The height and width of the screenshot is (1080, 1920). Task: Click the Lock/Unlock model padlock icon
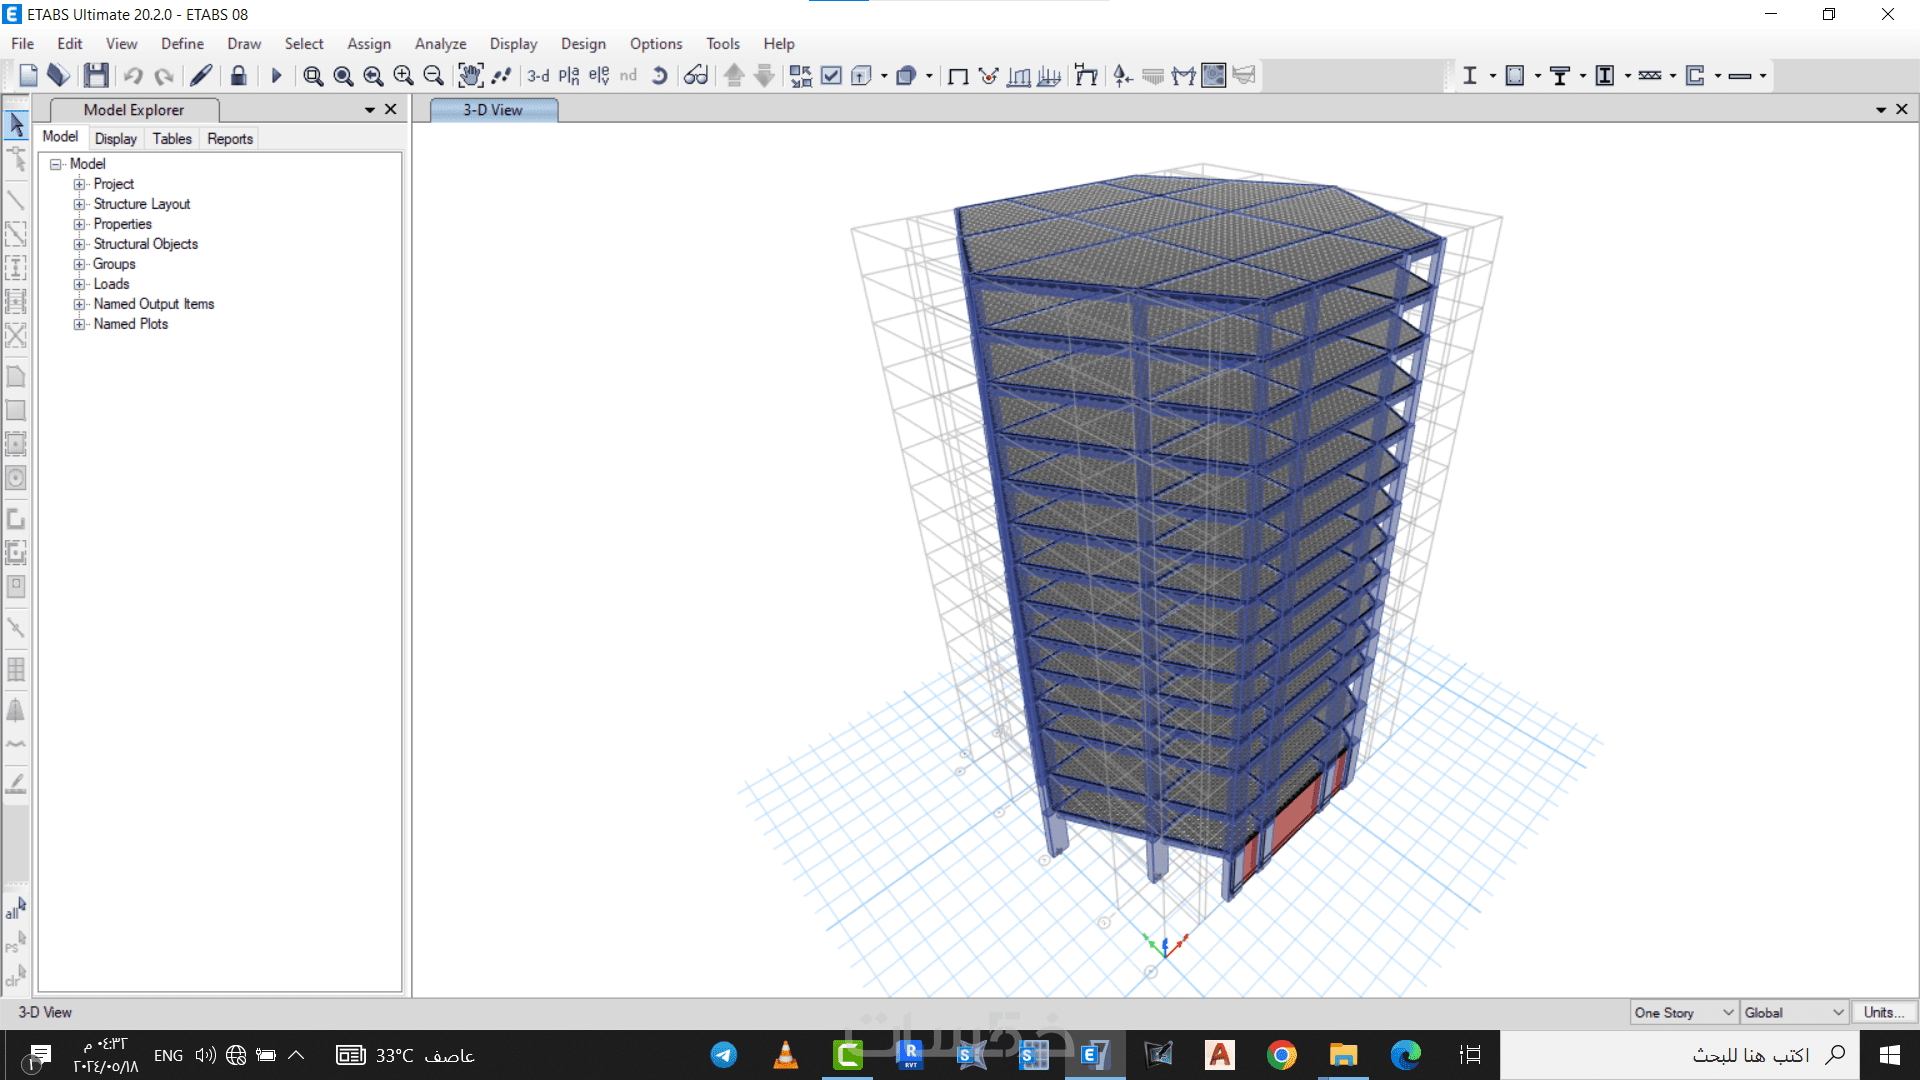coord(238,75)
